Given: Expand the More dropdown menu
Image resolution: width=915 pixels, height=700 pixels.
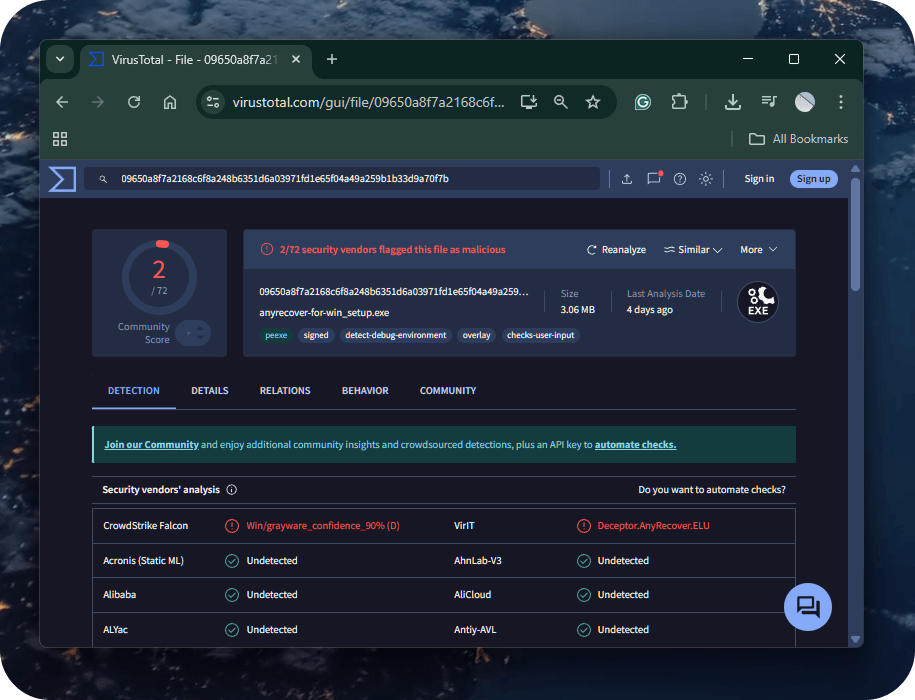Looking at the screenshot, I should click(x=758, y=250).
